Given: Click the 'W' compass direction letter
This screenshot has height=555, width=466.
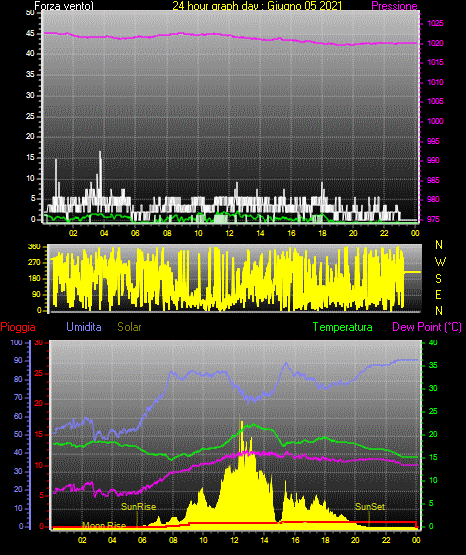Looking at the screenshot, I should (x=440, y=262).
